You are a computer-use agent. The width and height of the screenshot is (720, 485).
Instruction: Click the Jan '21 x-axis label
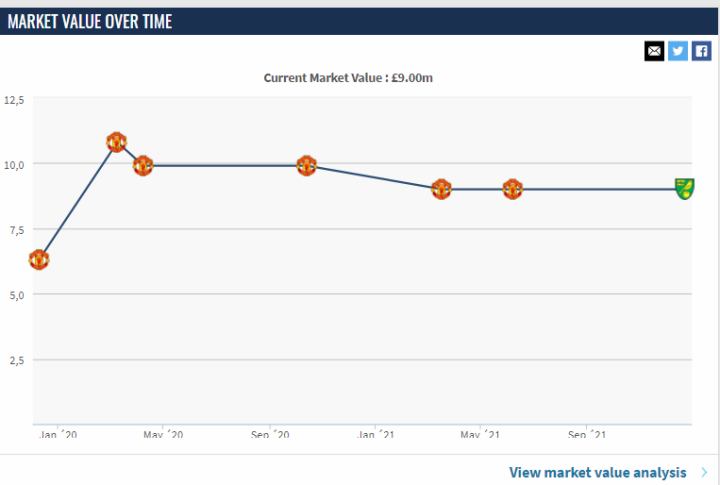pos(374,435)
